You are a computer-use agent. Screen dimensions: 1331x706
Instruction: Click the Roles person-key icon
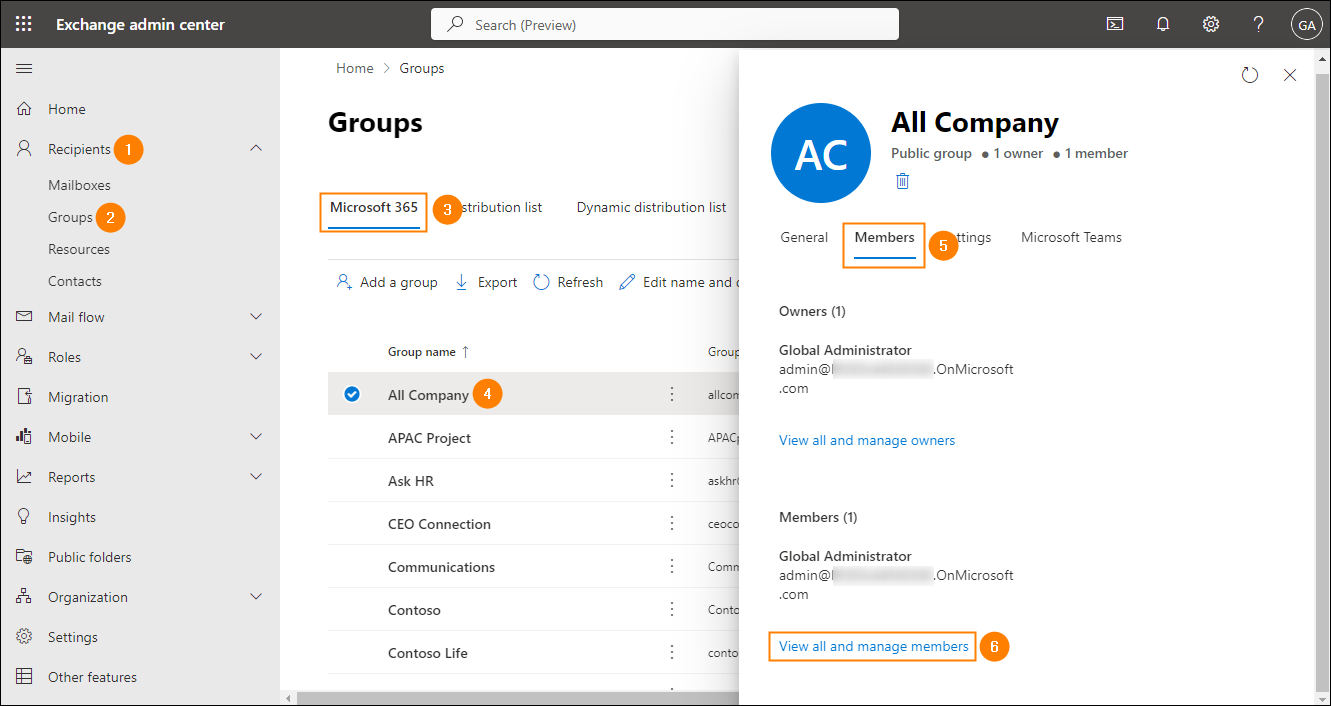coord(25,357)
